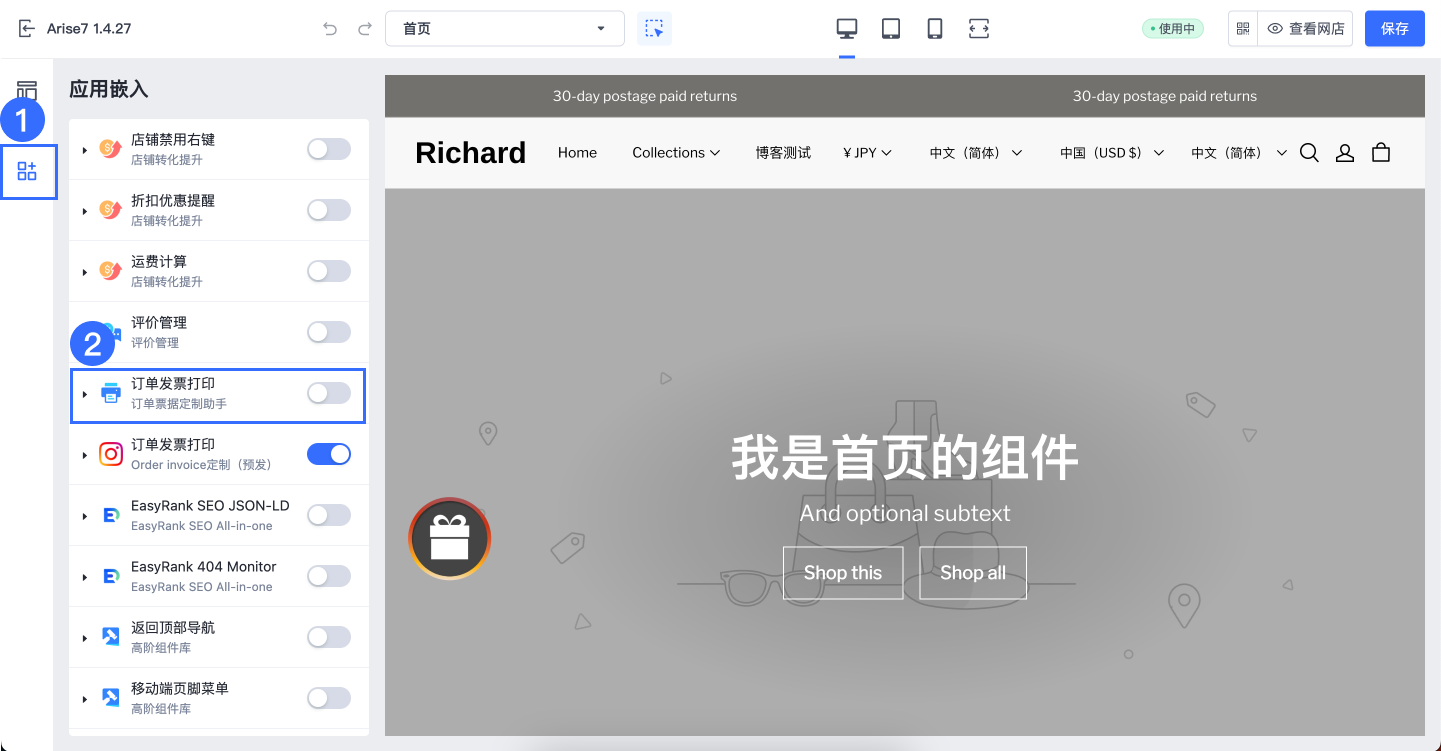Click the Instagram-style icon of Order invoice定制
Image resolution: width=1441 pixels, height=751 pixels.
tap(110, 455)
